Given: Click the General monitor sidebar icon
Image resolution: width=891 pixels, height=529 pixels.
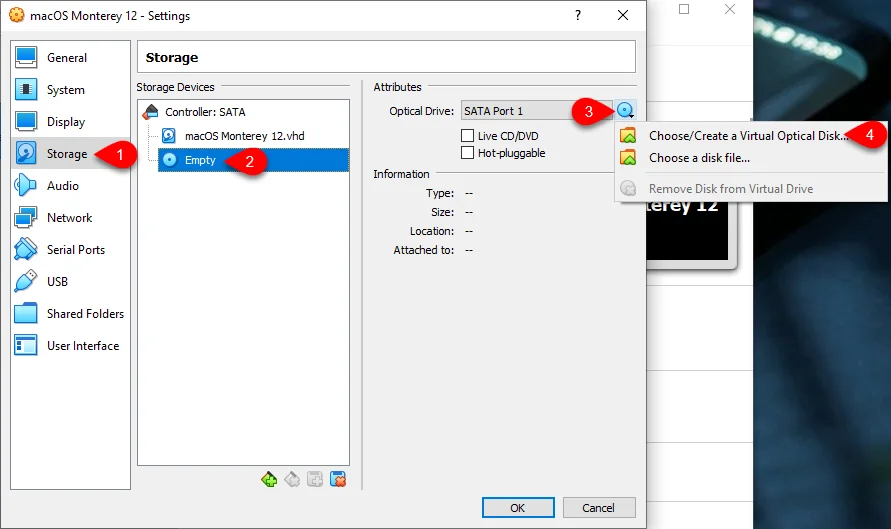Looking at the screenshot, I should (26, 57).
